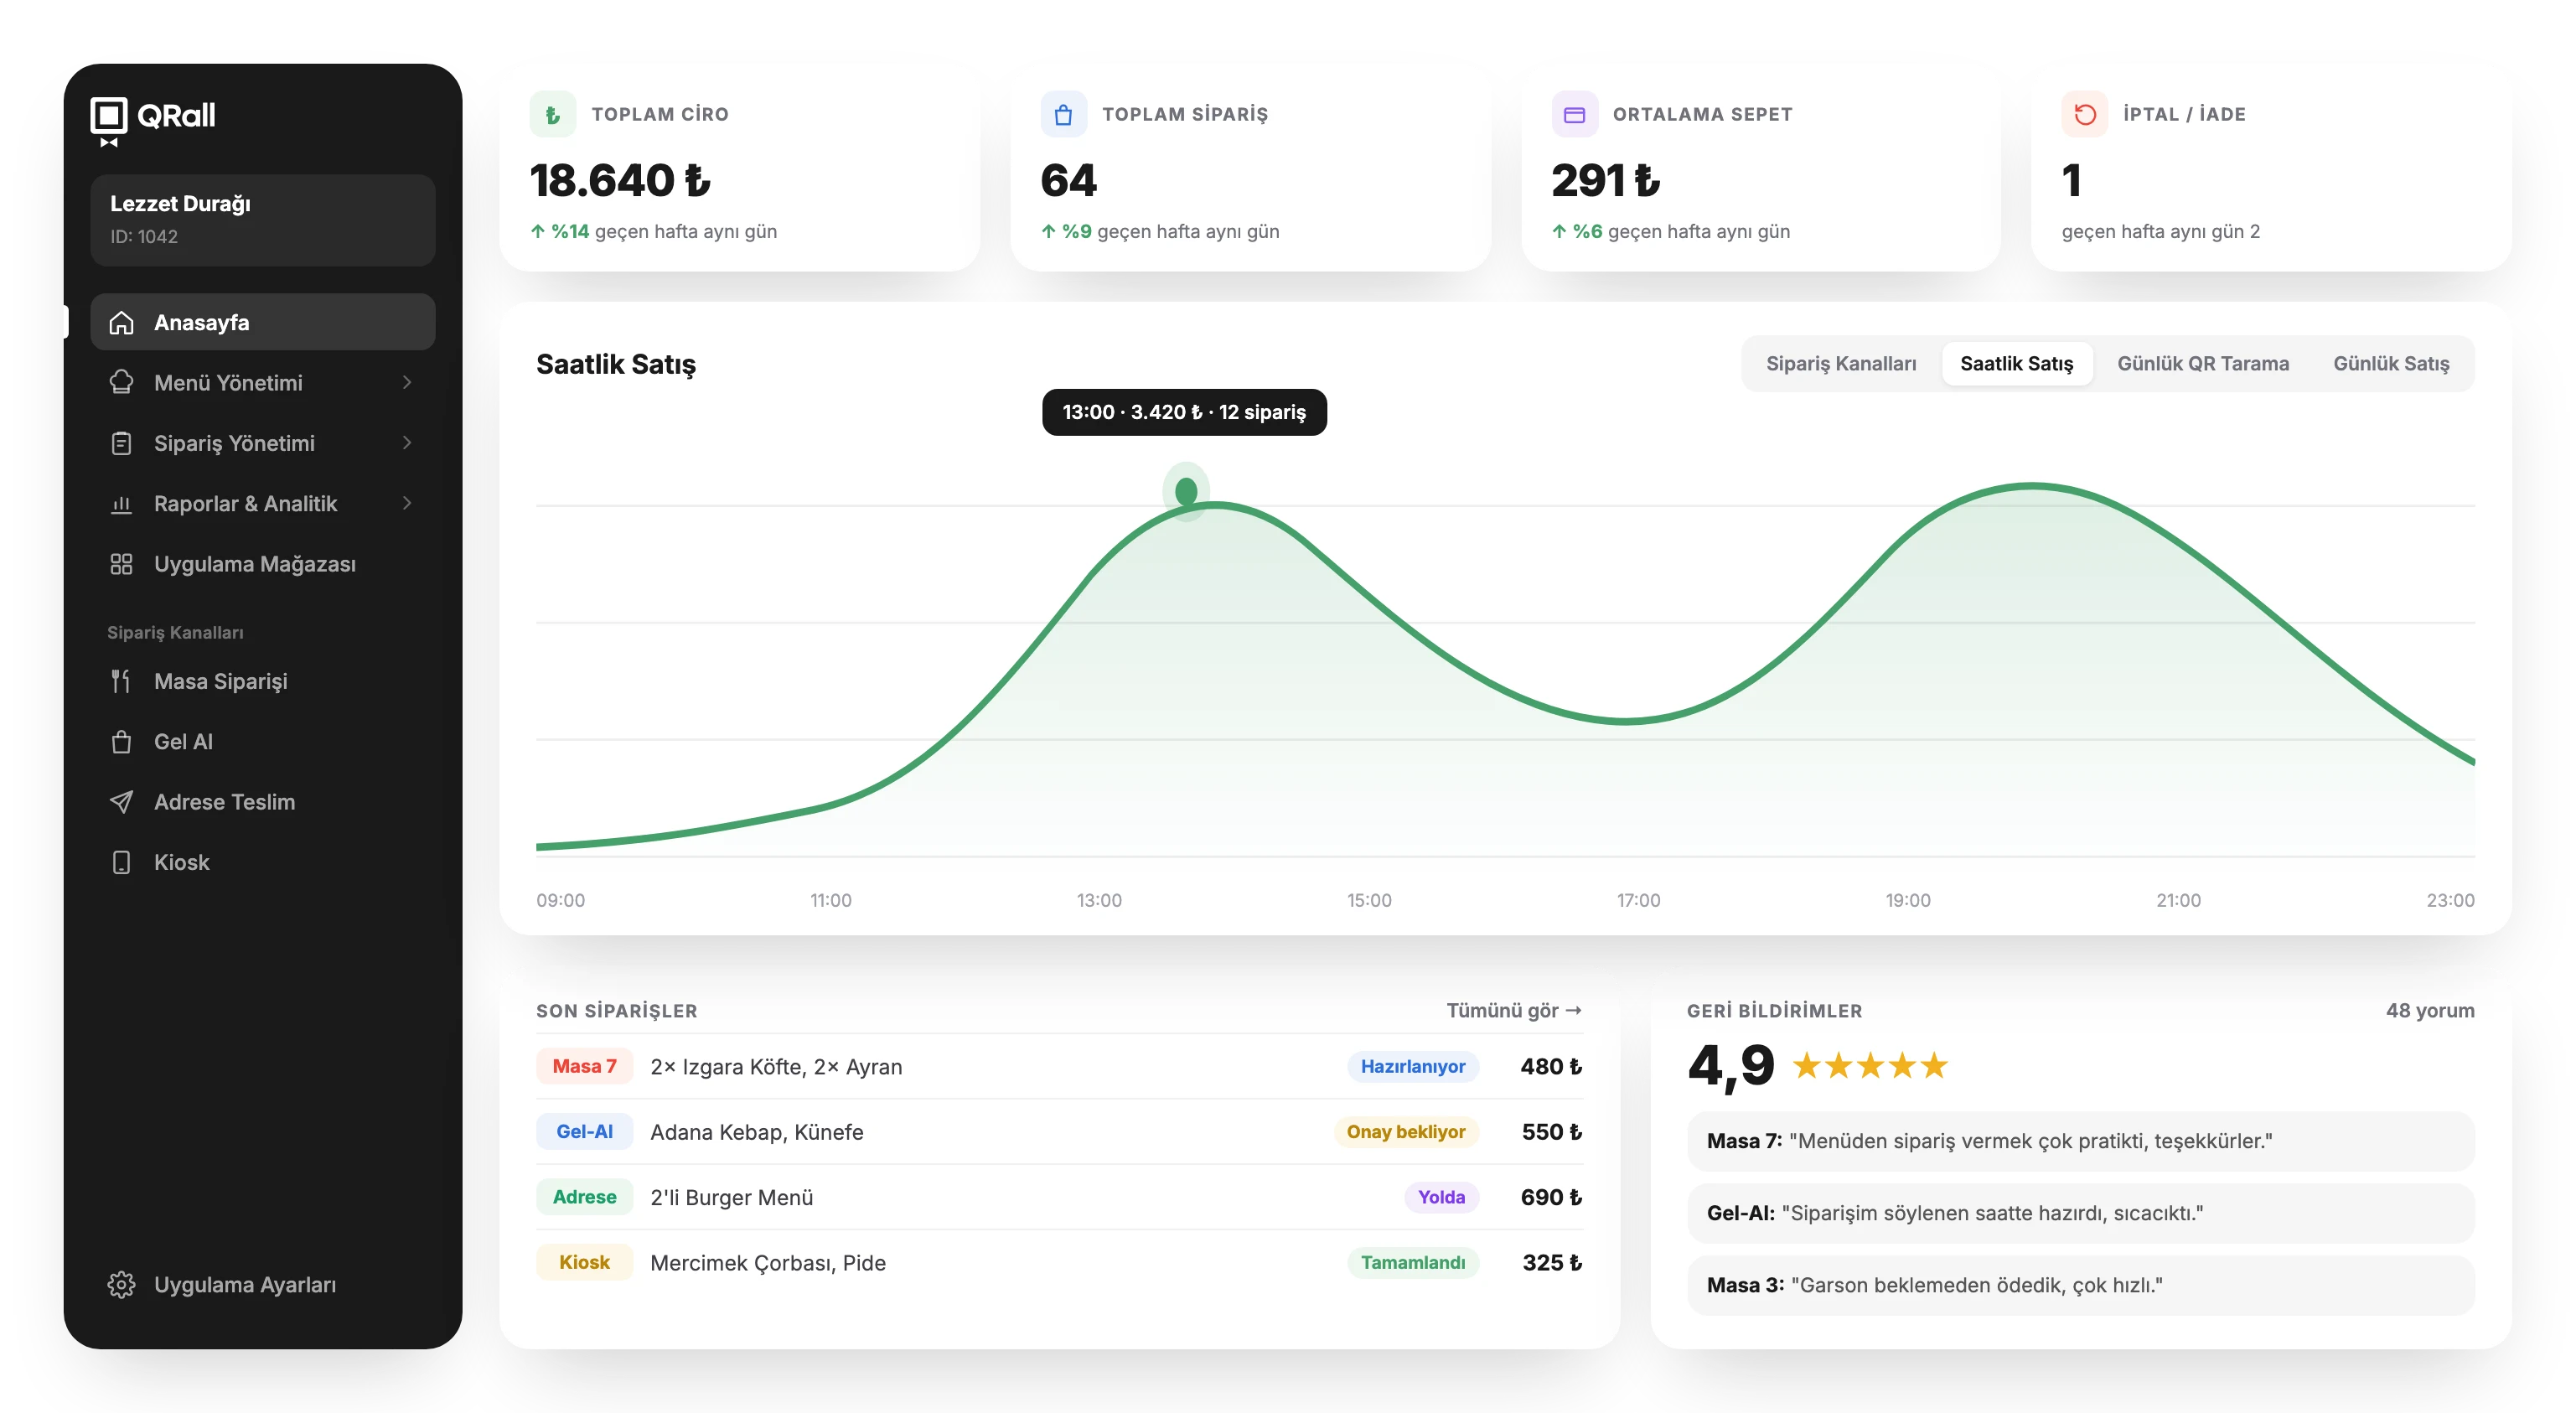Open the Masa 3 feedback comment

coord(2080,1284)
